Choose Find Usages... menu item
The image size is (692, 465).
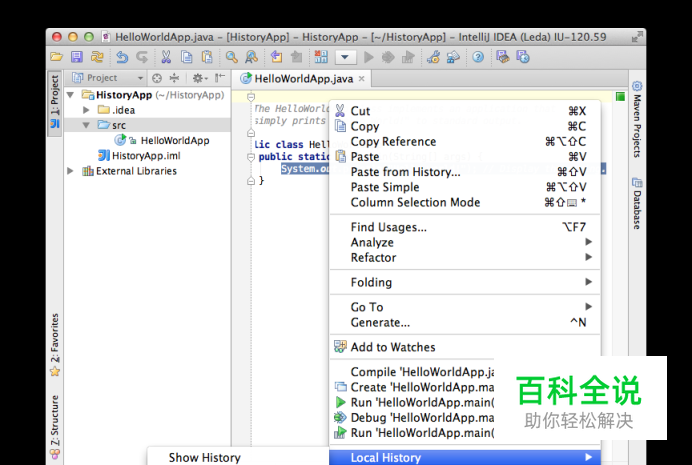[x=464, y=227]
